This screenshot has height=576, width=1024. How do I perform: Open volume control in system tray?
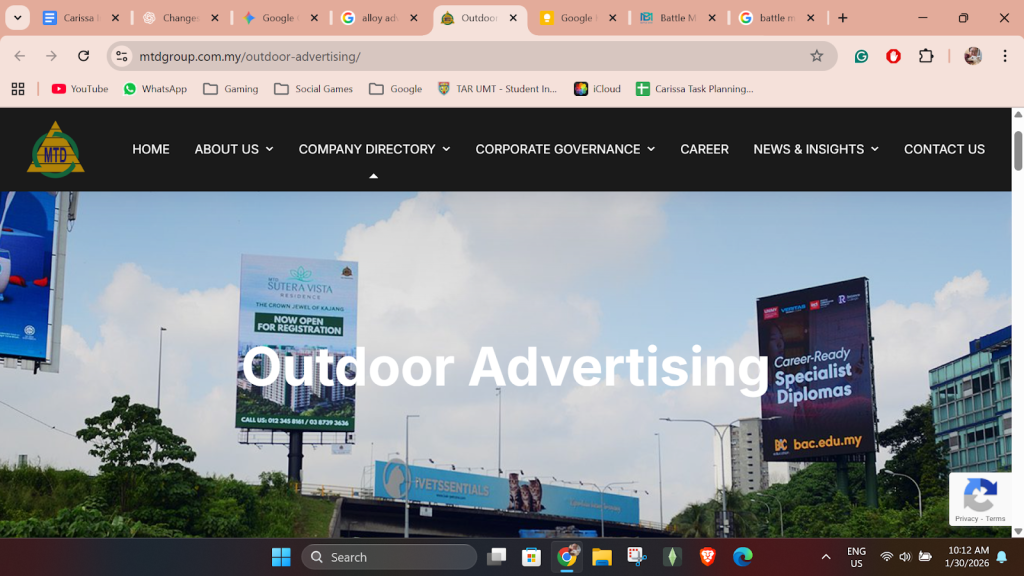[x=904, y=557]
